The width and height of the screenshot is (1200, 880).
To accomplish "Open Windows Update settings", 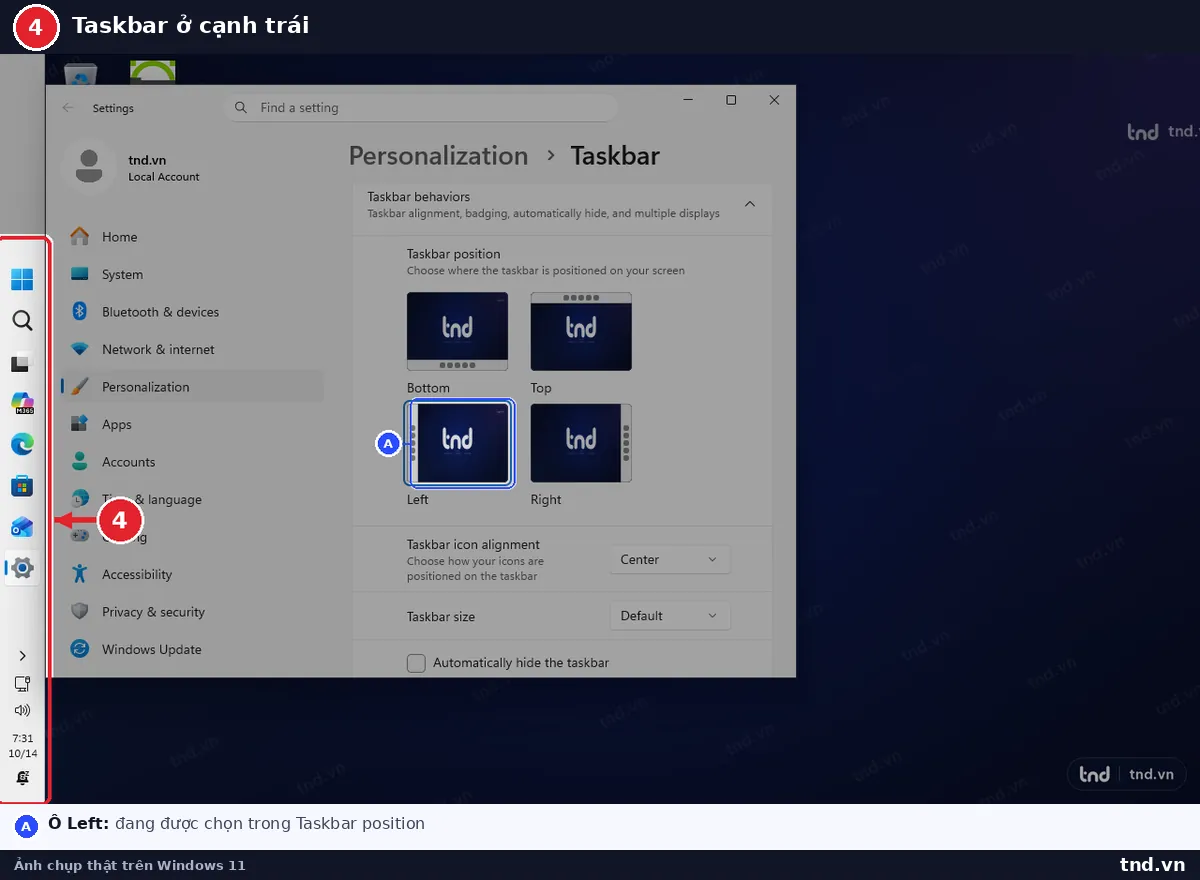I will [x=192, y=649].
